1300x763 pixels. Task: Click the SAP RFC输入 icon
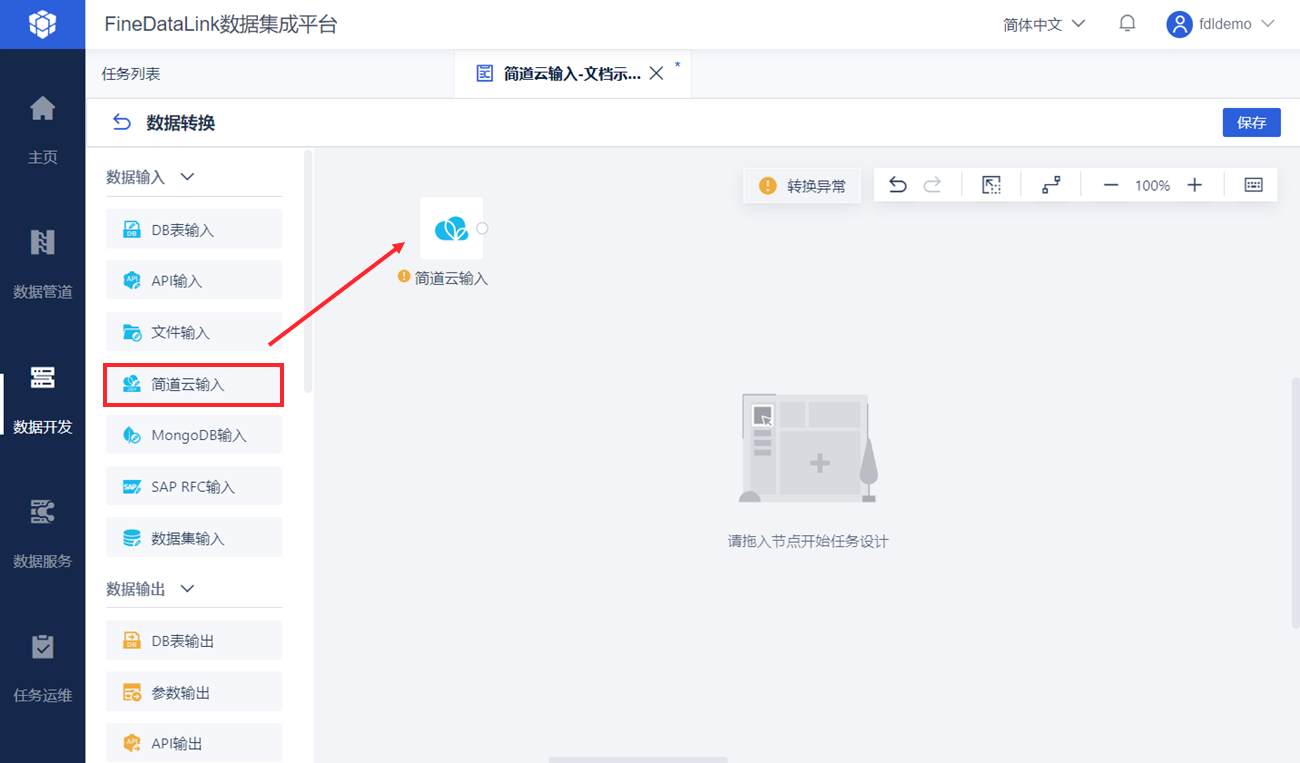131,487
